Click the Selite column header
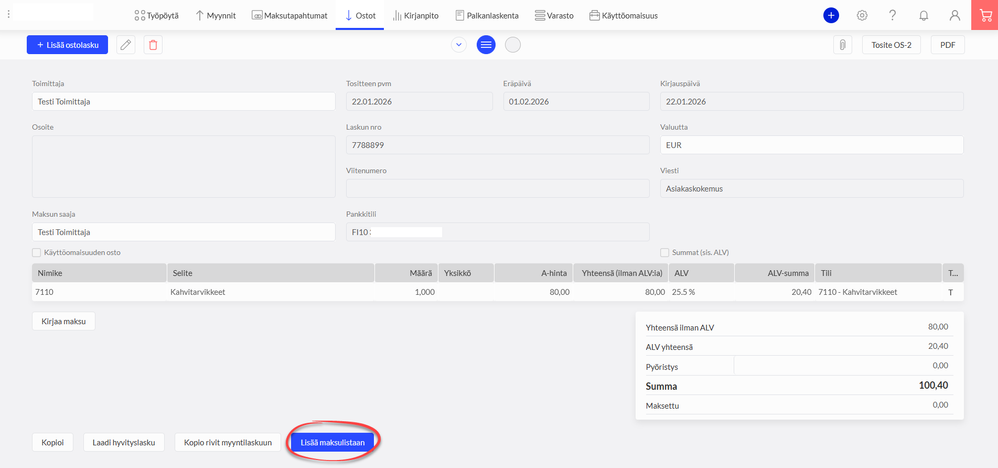Screen dimensions: 998x468 271,273
